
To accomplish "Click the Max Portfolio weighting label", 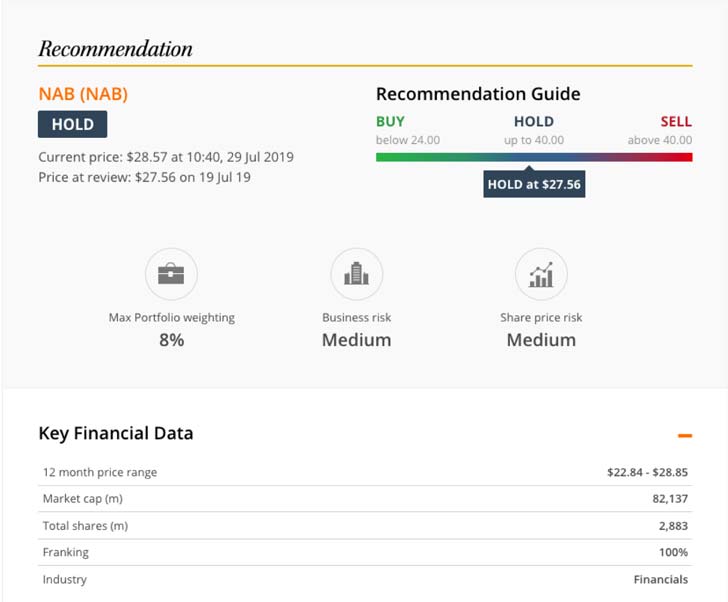I will [x=171, y=317].
